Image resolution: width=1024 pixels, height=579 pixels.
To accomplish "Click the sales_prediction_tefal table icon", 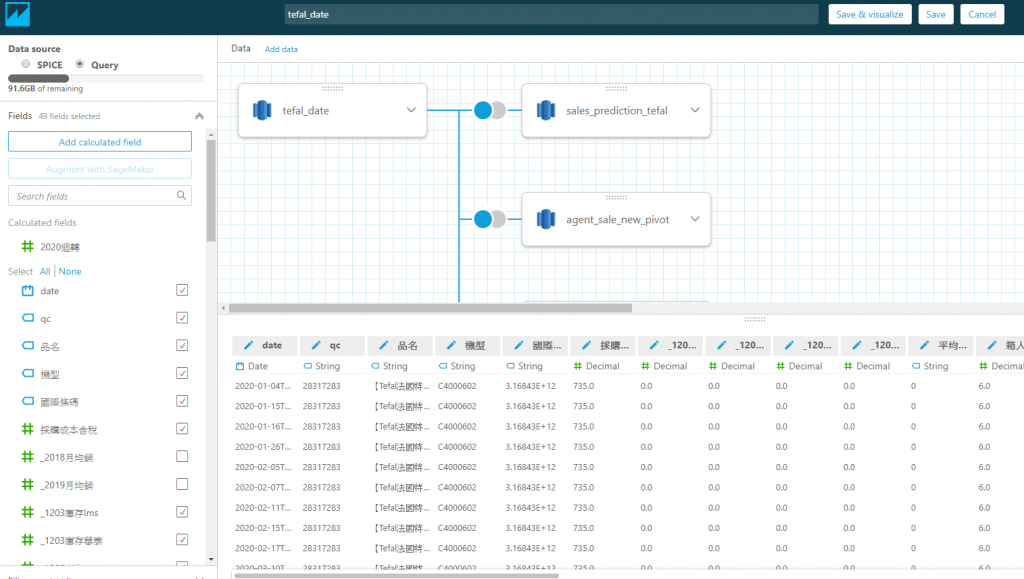I will [x=546, y=110].
